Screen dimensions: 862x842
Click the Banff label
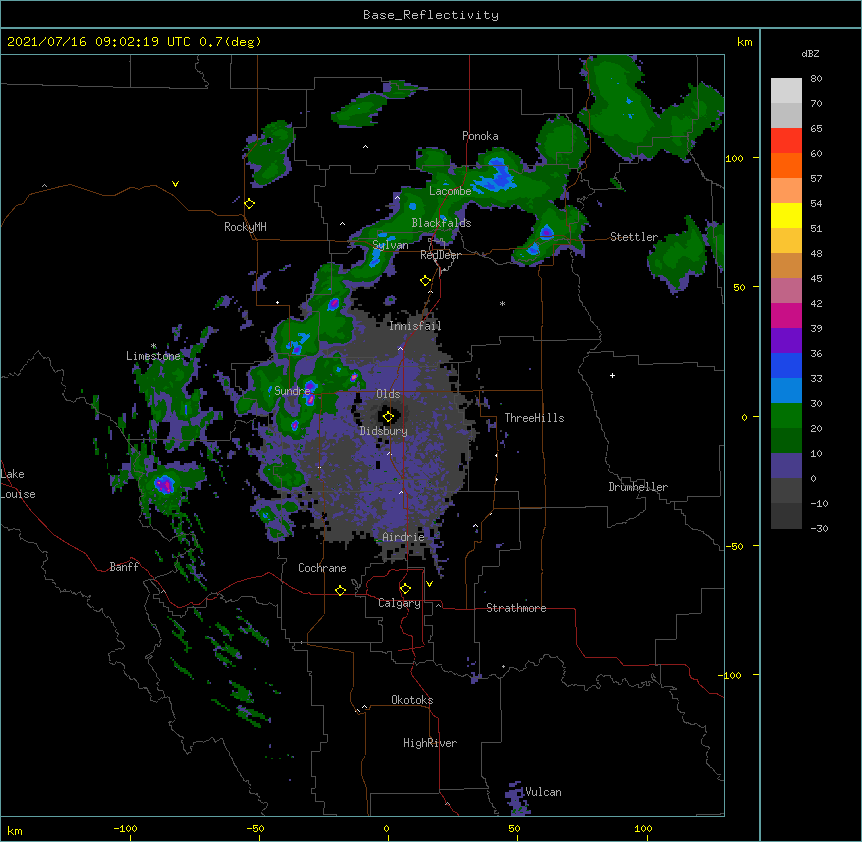point(124,567)
